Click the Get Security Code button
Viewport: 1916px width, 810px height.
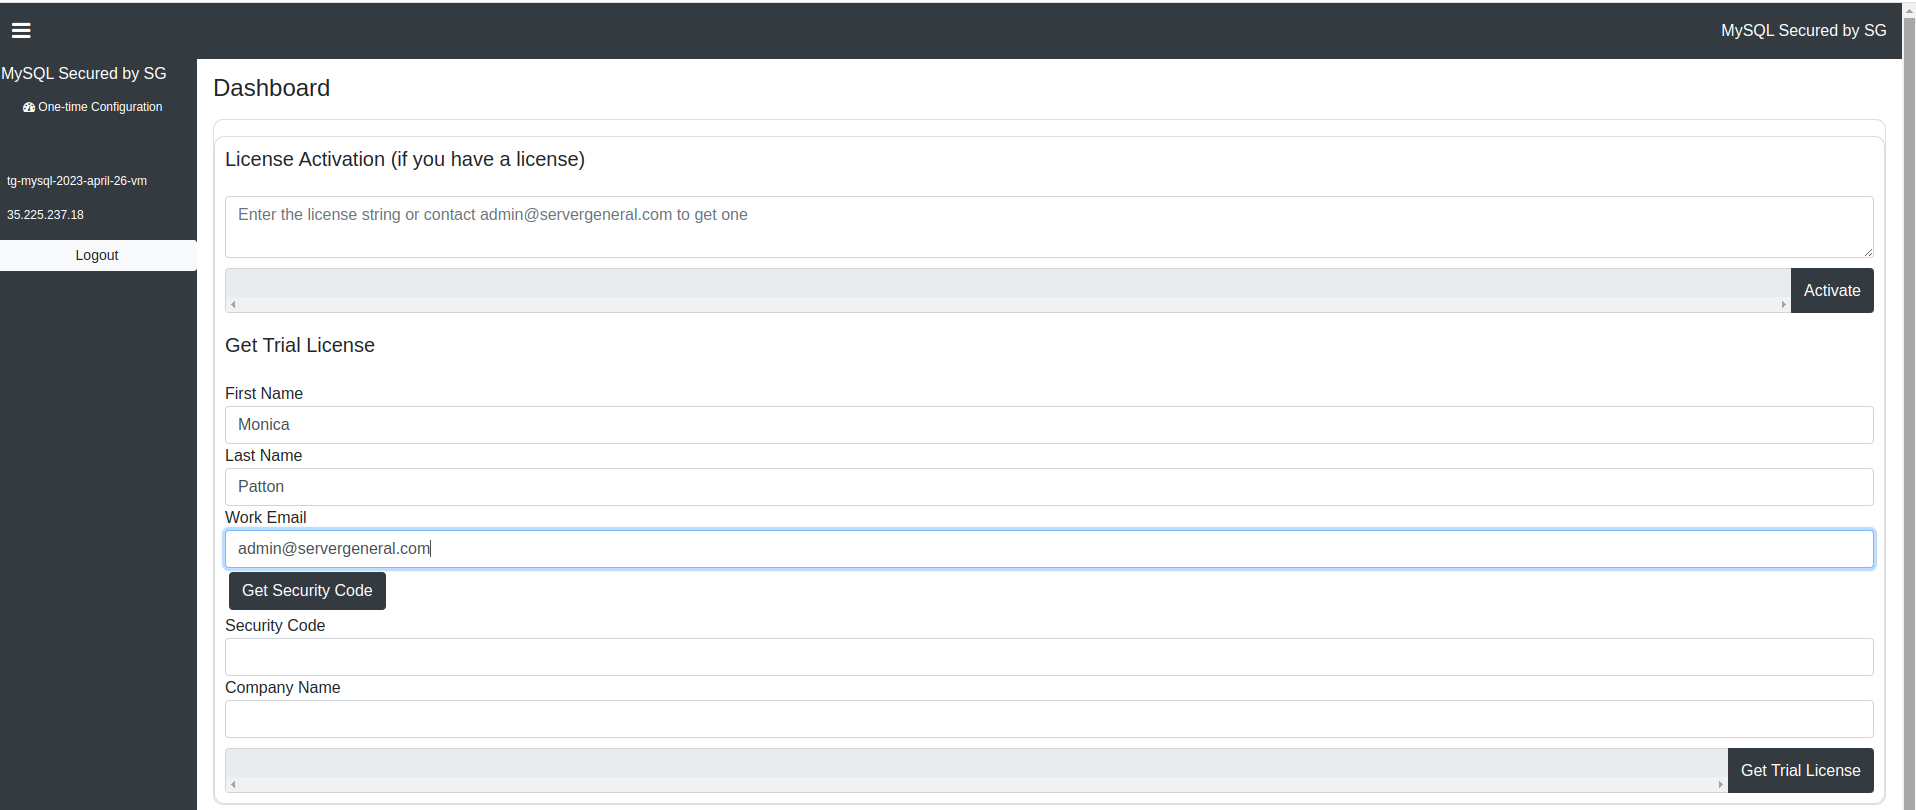[307, 591]
